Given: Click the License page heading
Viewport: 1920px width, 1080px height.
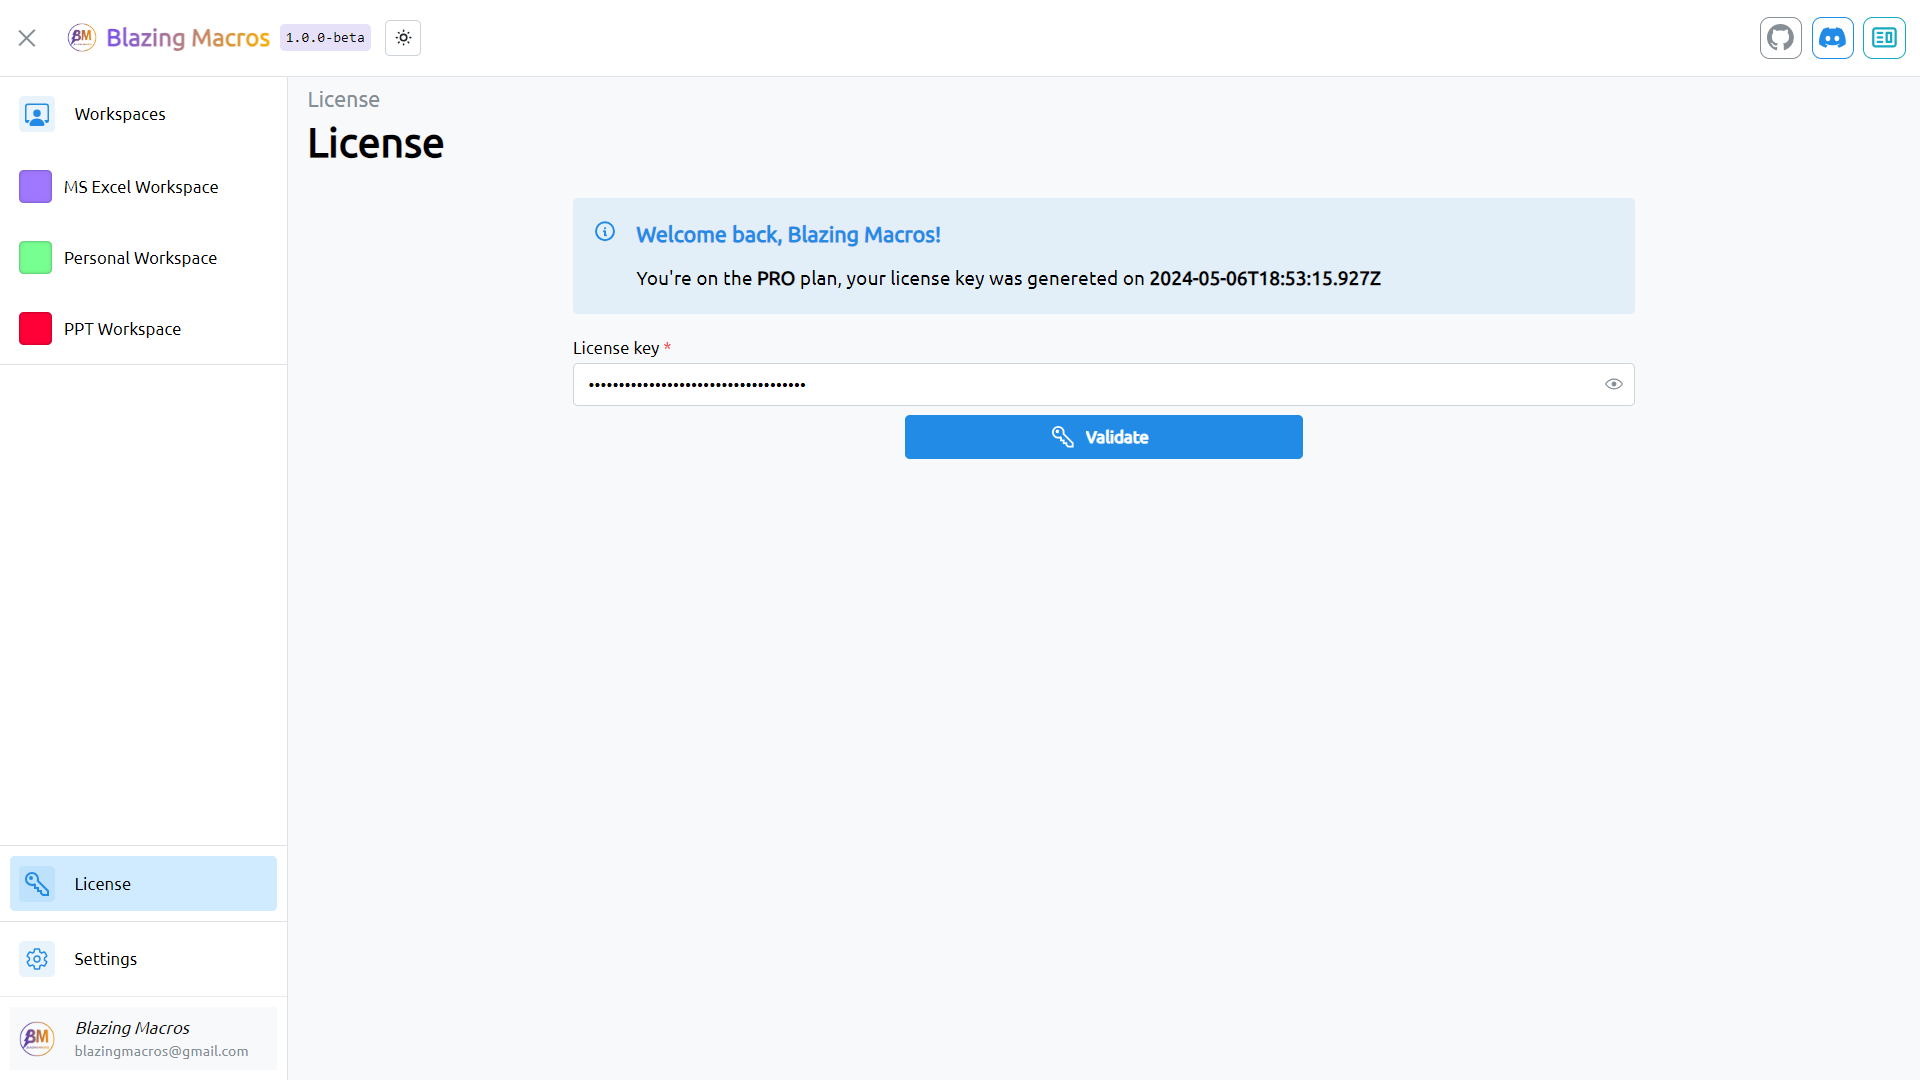Looking at the screenshot, I should pyautogui.click(x=375, y=143).
